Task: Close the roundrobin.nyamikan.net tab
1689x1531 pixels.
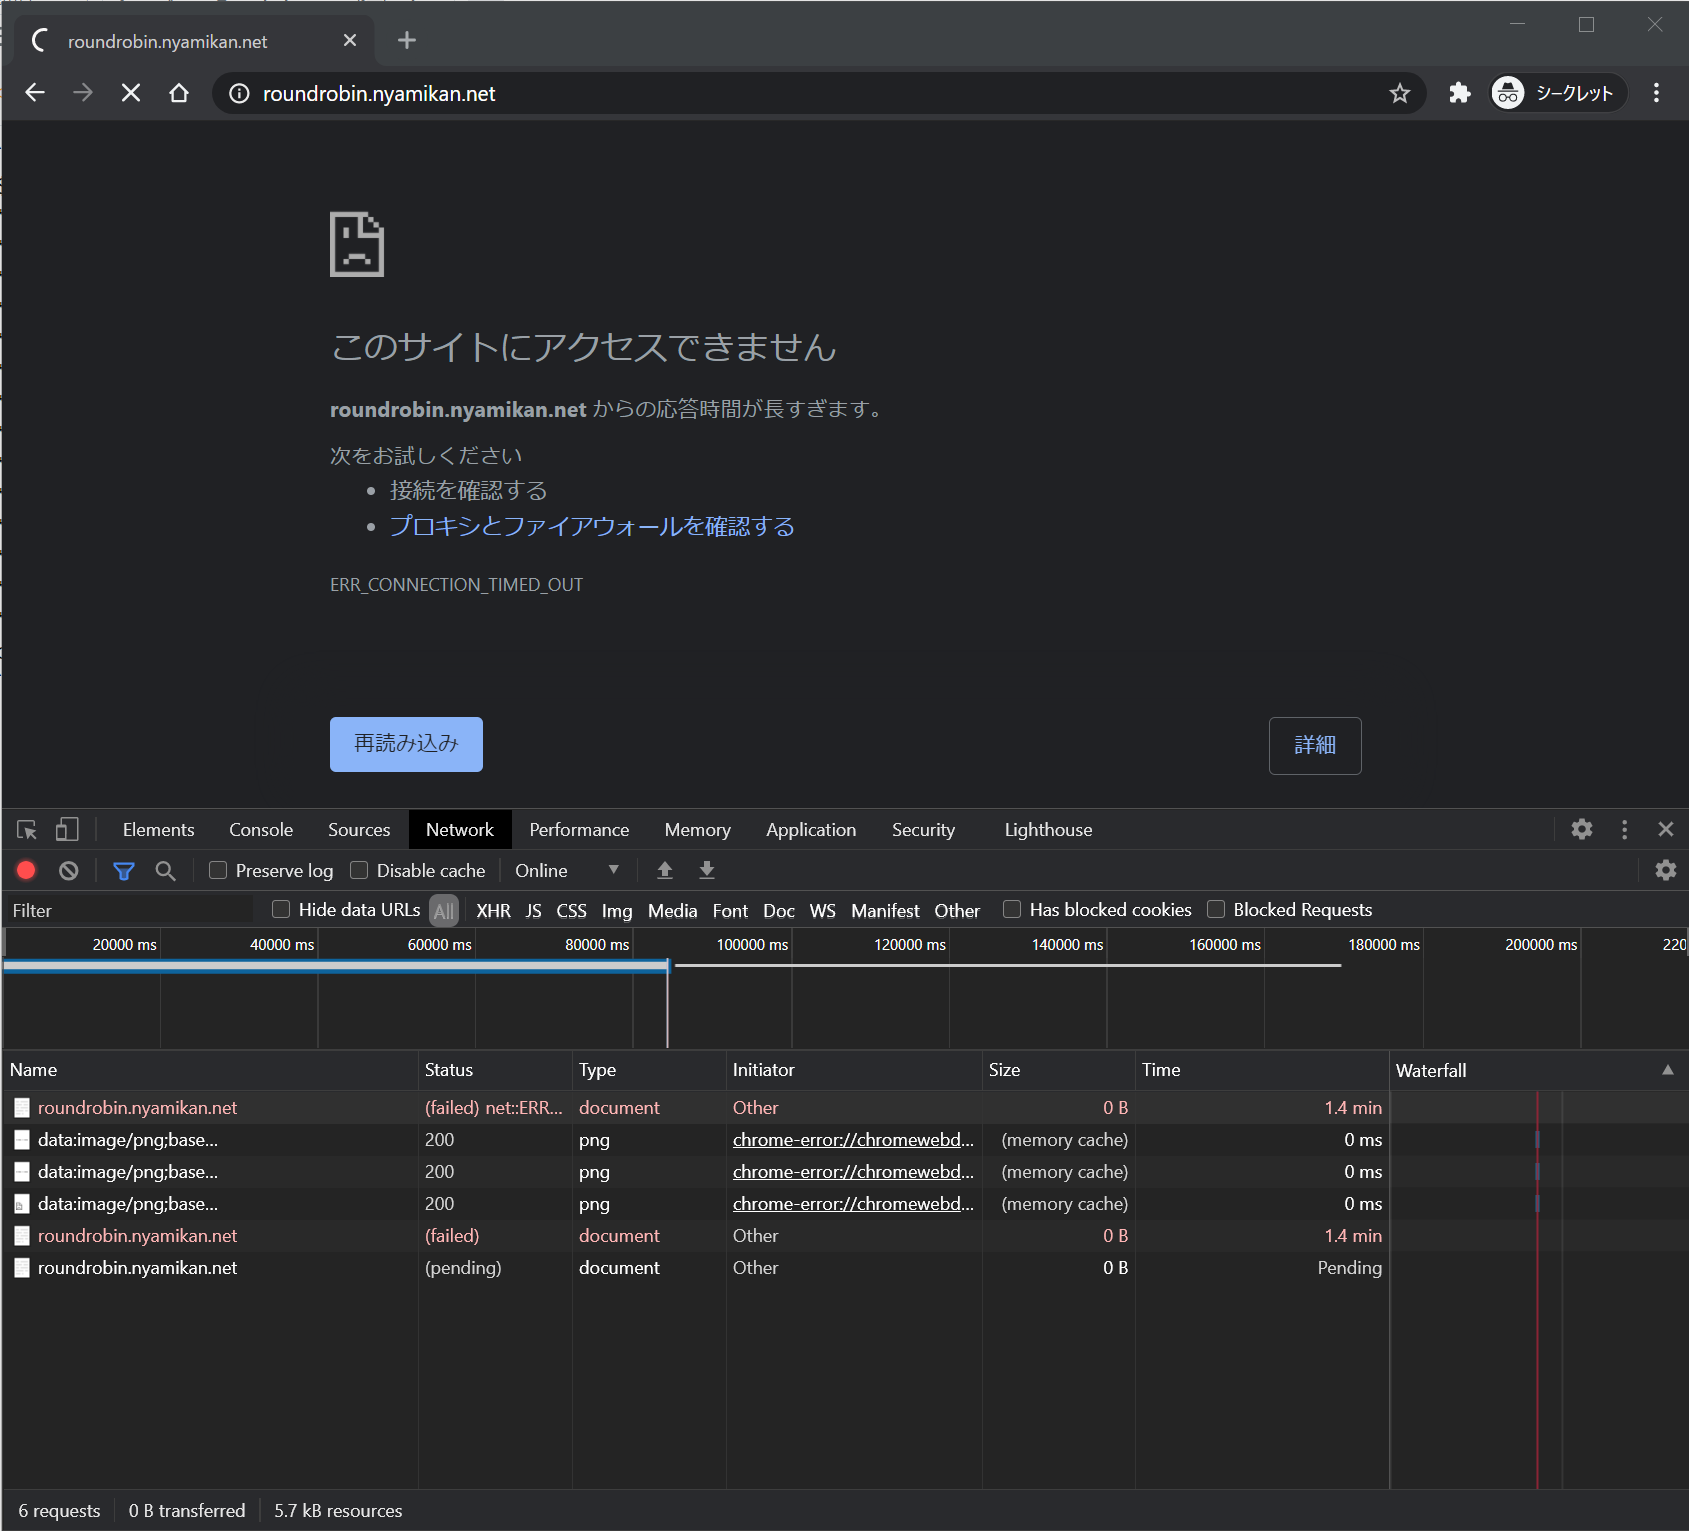Action: tap(350, 40)
